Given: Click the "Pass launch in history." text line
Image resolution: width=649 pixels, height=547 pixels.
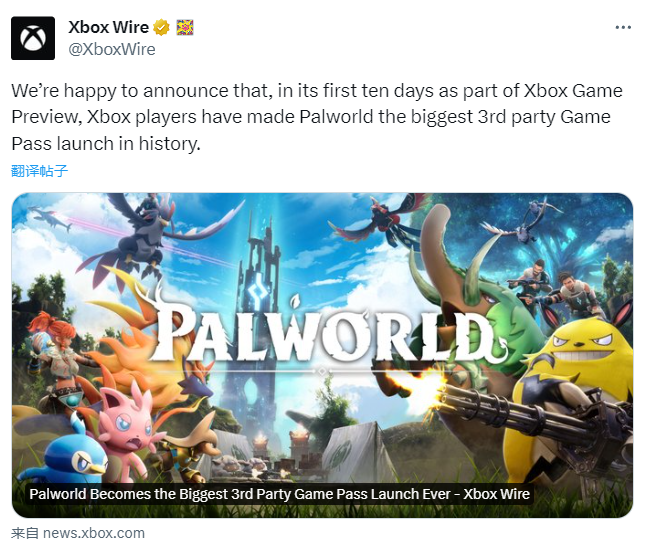Looking at the screenshot, I should [x=106, y=144].
